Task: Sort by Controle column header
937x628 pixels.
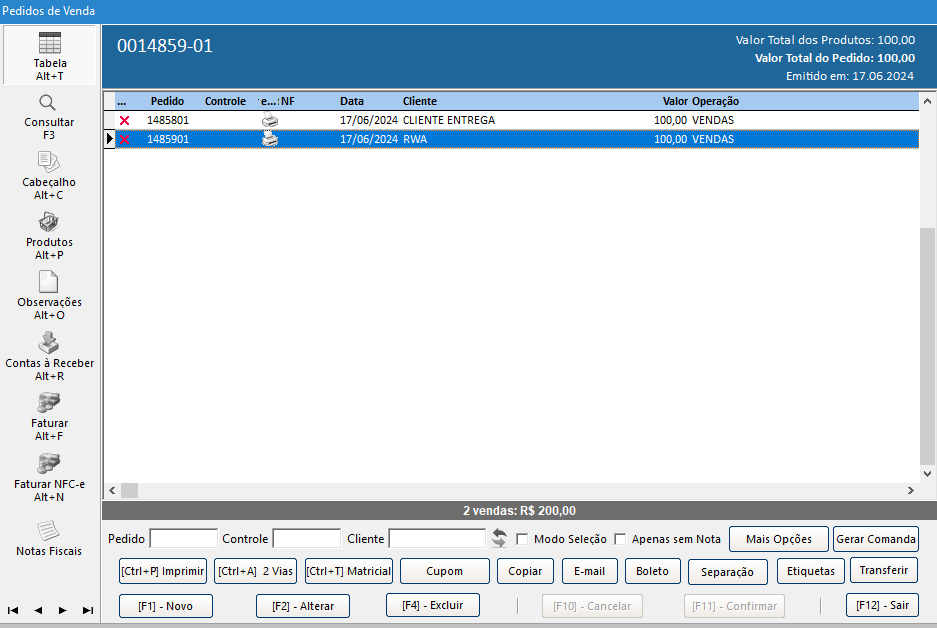Action: 225,101
